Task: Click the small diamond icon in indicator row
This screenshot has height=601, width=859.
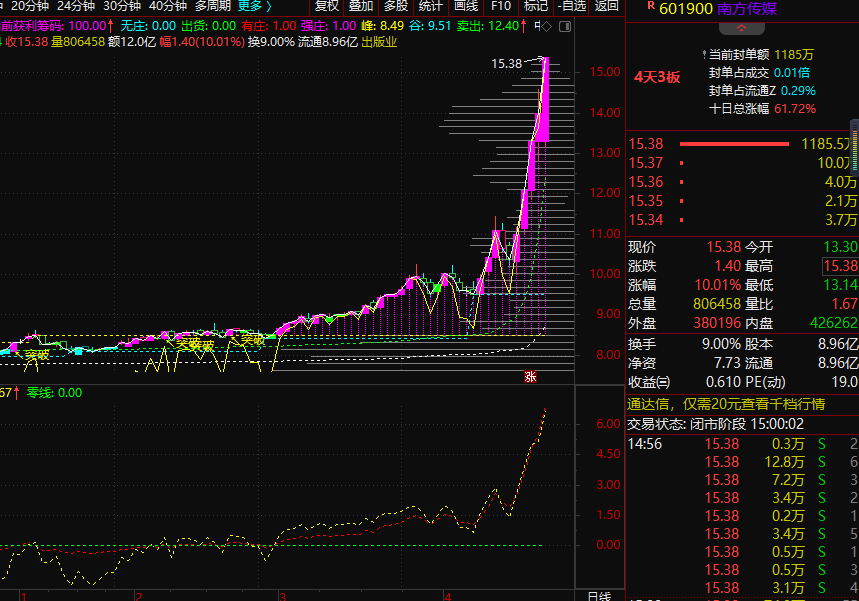Action: click(x=549, y=25)
